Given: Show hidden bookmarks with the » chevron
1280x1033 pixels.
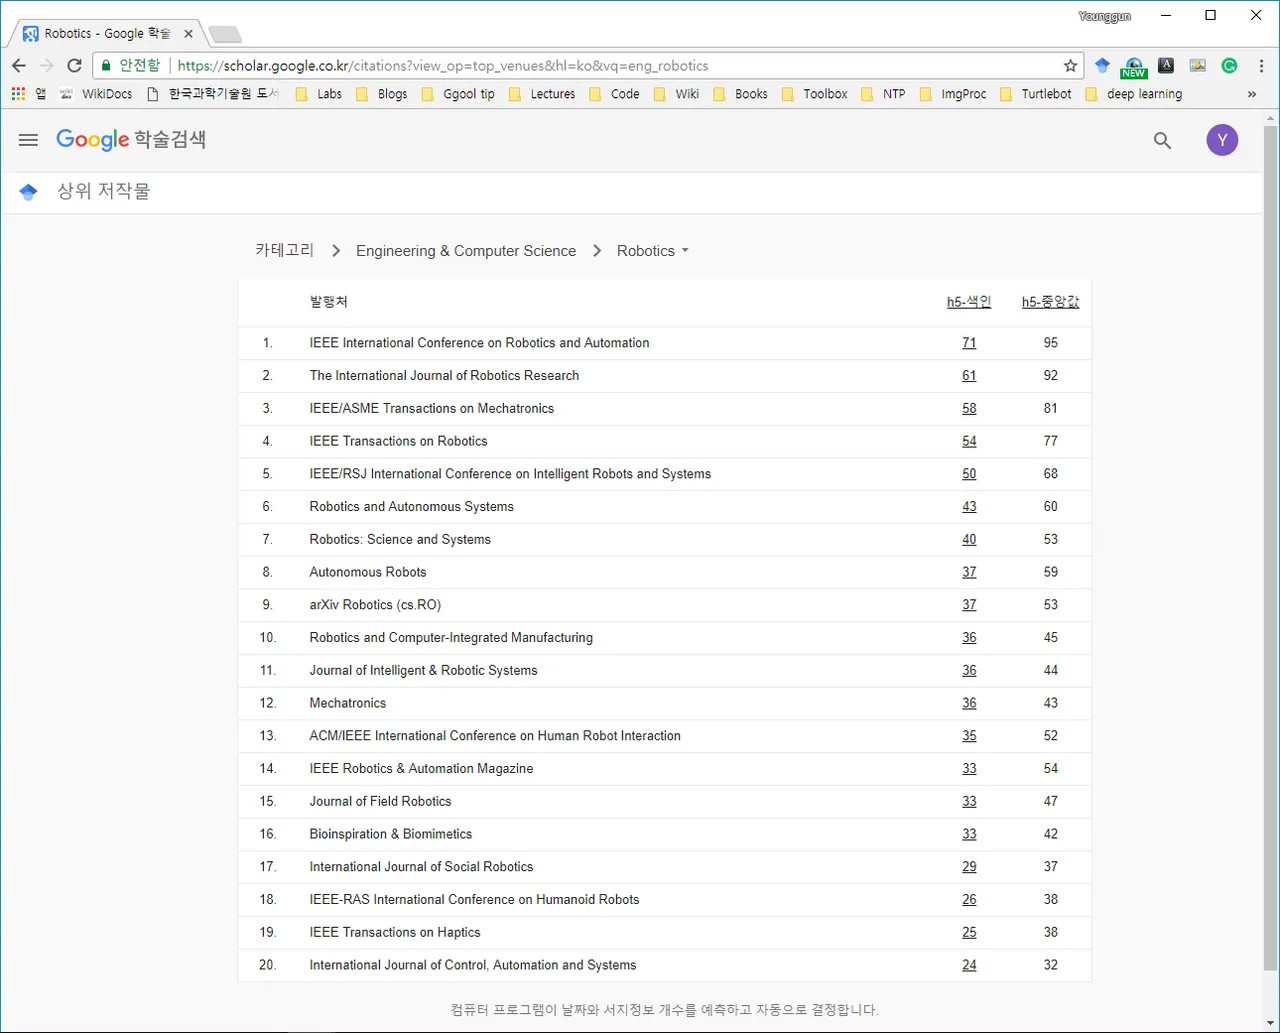Looking at the screenshot, I should [1251, 94].
